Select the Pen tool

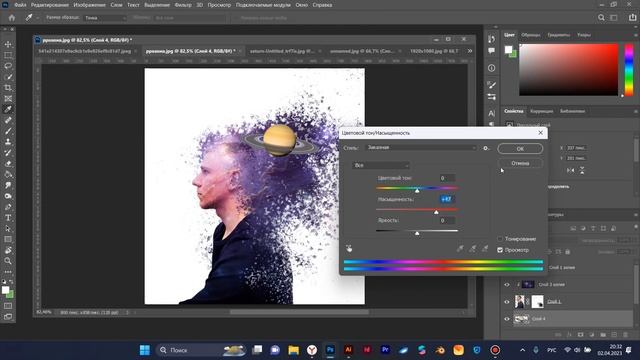(8, 207)
